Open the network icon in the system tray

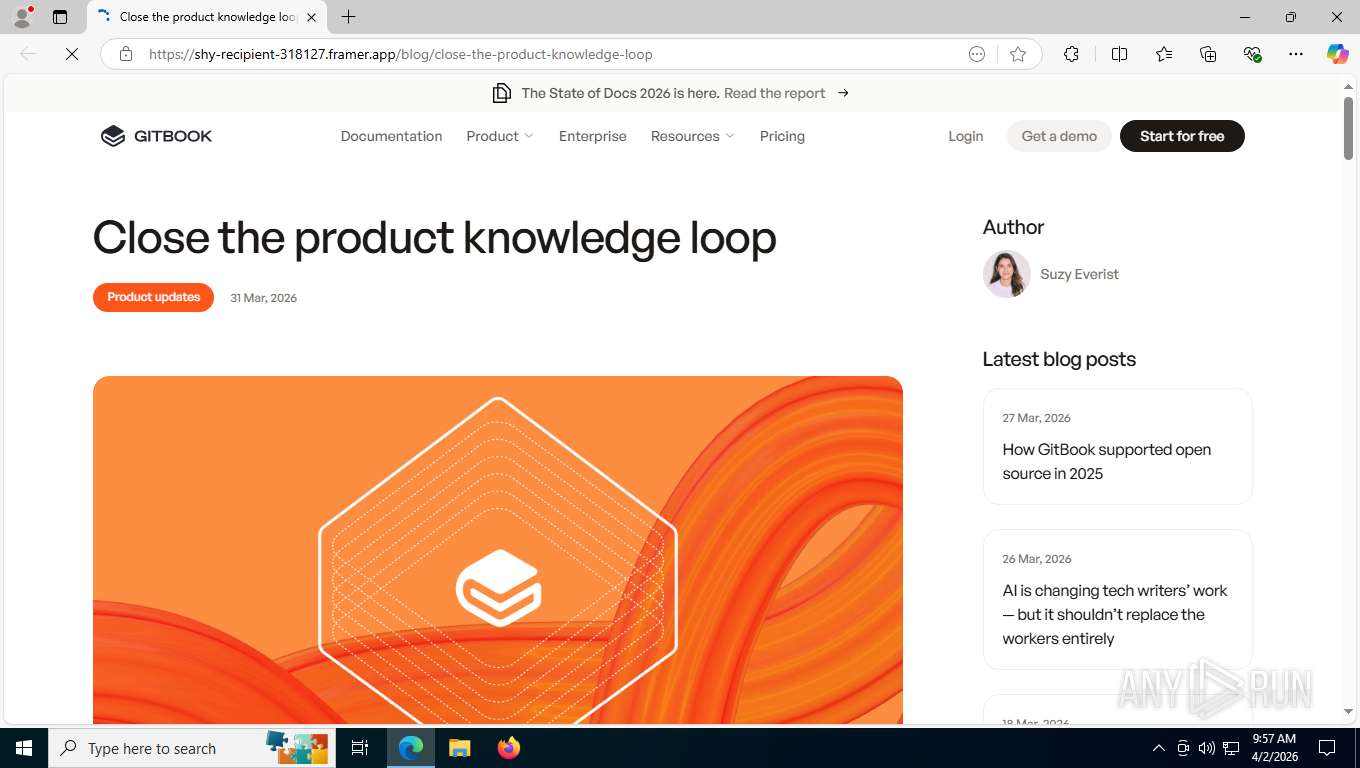(x=1231, y=748)
